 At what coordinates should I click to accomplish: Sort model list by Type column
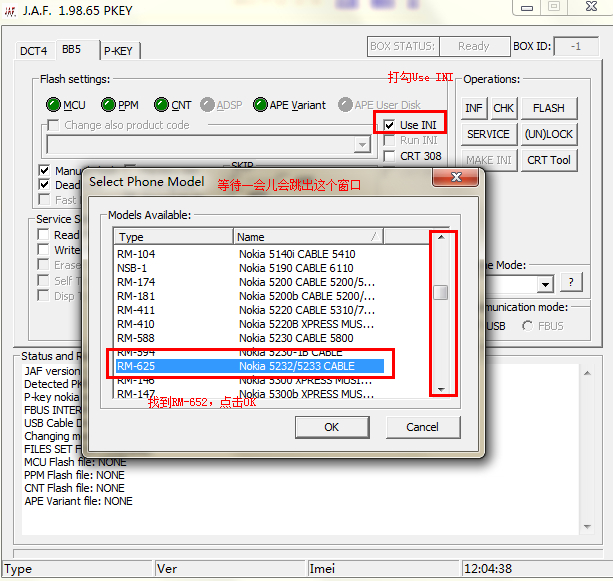click(x=174, y=237)
